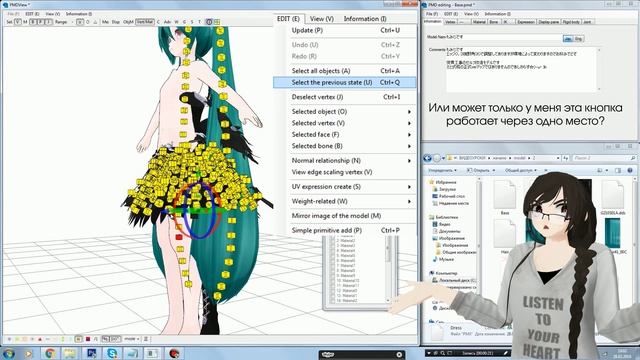Viewport: 640px width, 360px height.
Task: Open Google Chrome from the taskbar
Action: [50, 353]
